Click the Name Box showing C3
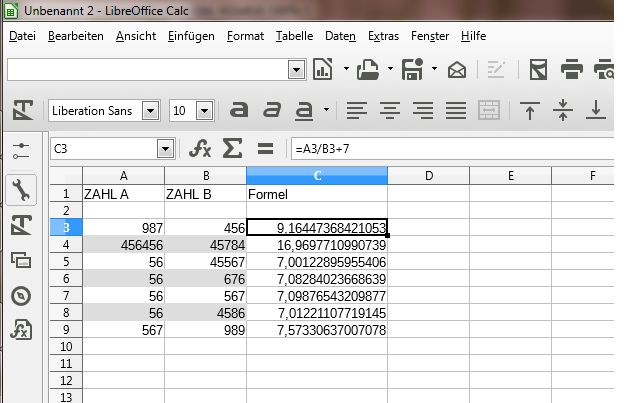The image size is (644, 403). [x=104, y=148]
